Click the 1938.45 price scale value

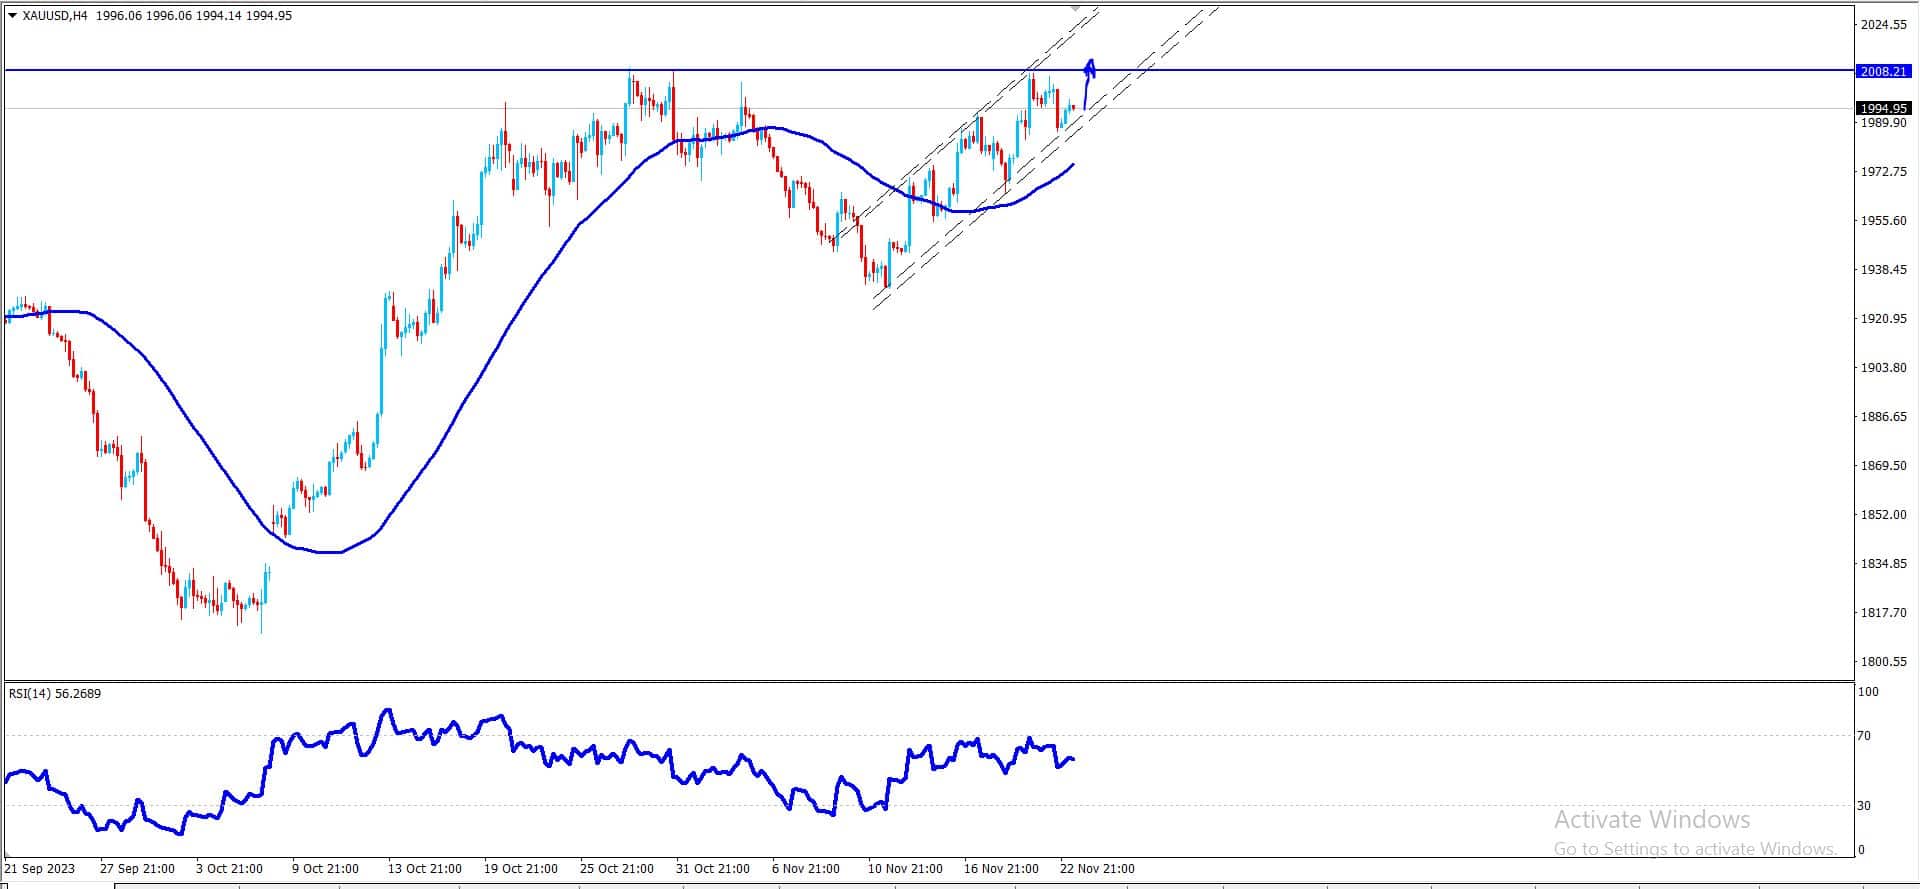[1883, 270]
